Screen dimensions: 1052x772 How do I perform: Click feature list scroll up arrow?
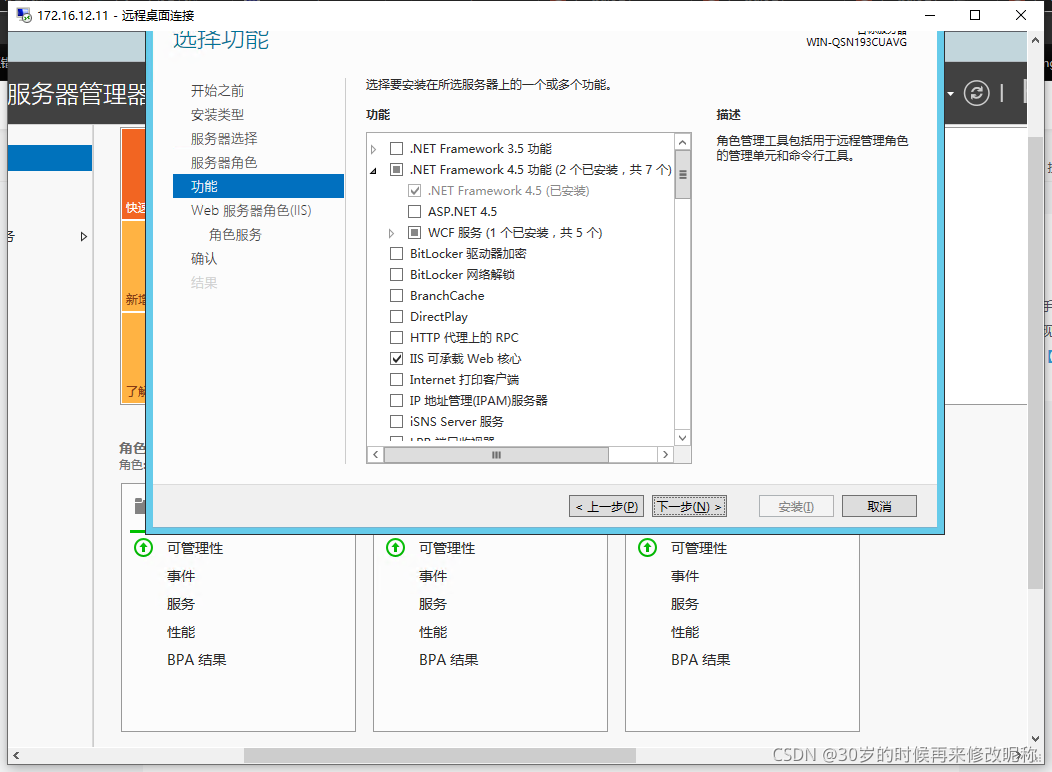[682, 142]
